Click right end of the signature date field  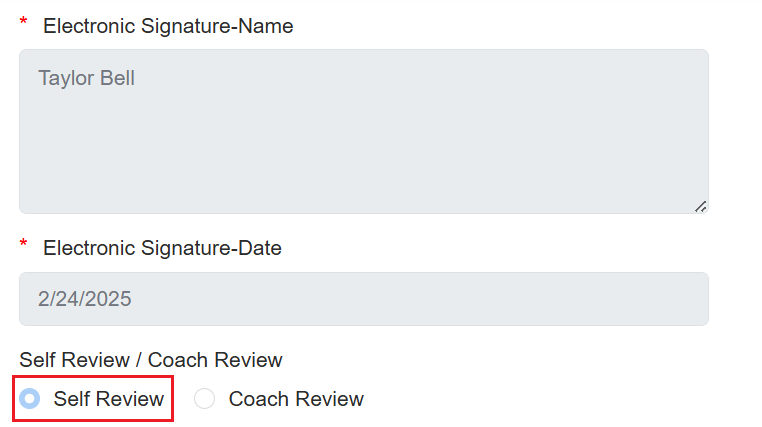pos(680,299)
